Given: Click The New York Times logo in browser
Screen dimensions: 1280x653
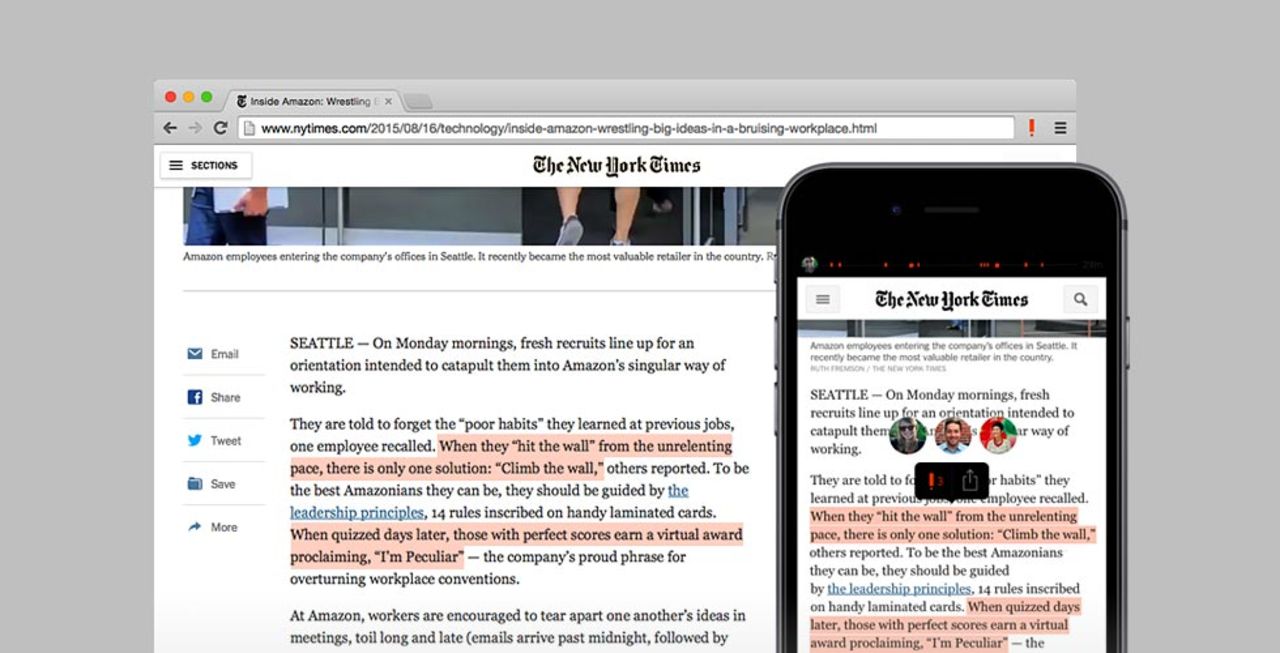Looking at the screenshot, I should pos(616,166).
